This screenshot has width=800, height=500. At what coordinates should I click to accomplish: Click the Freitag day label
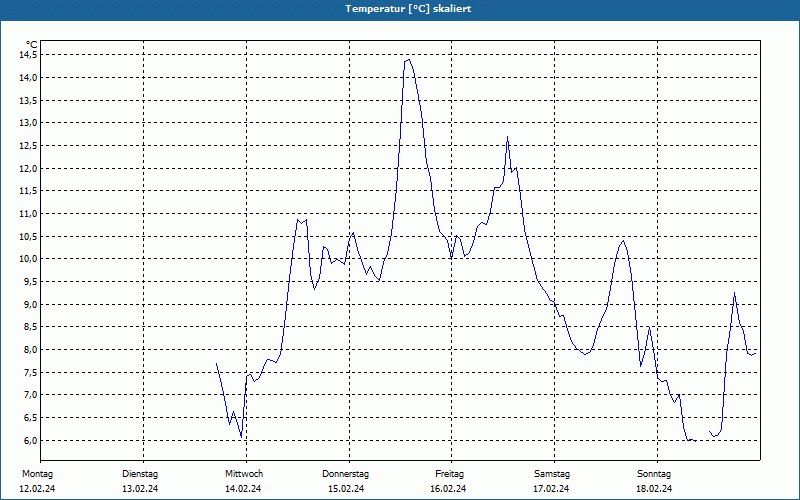pos(449,474)
